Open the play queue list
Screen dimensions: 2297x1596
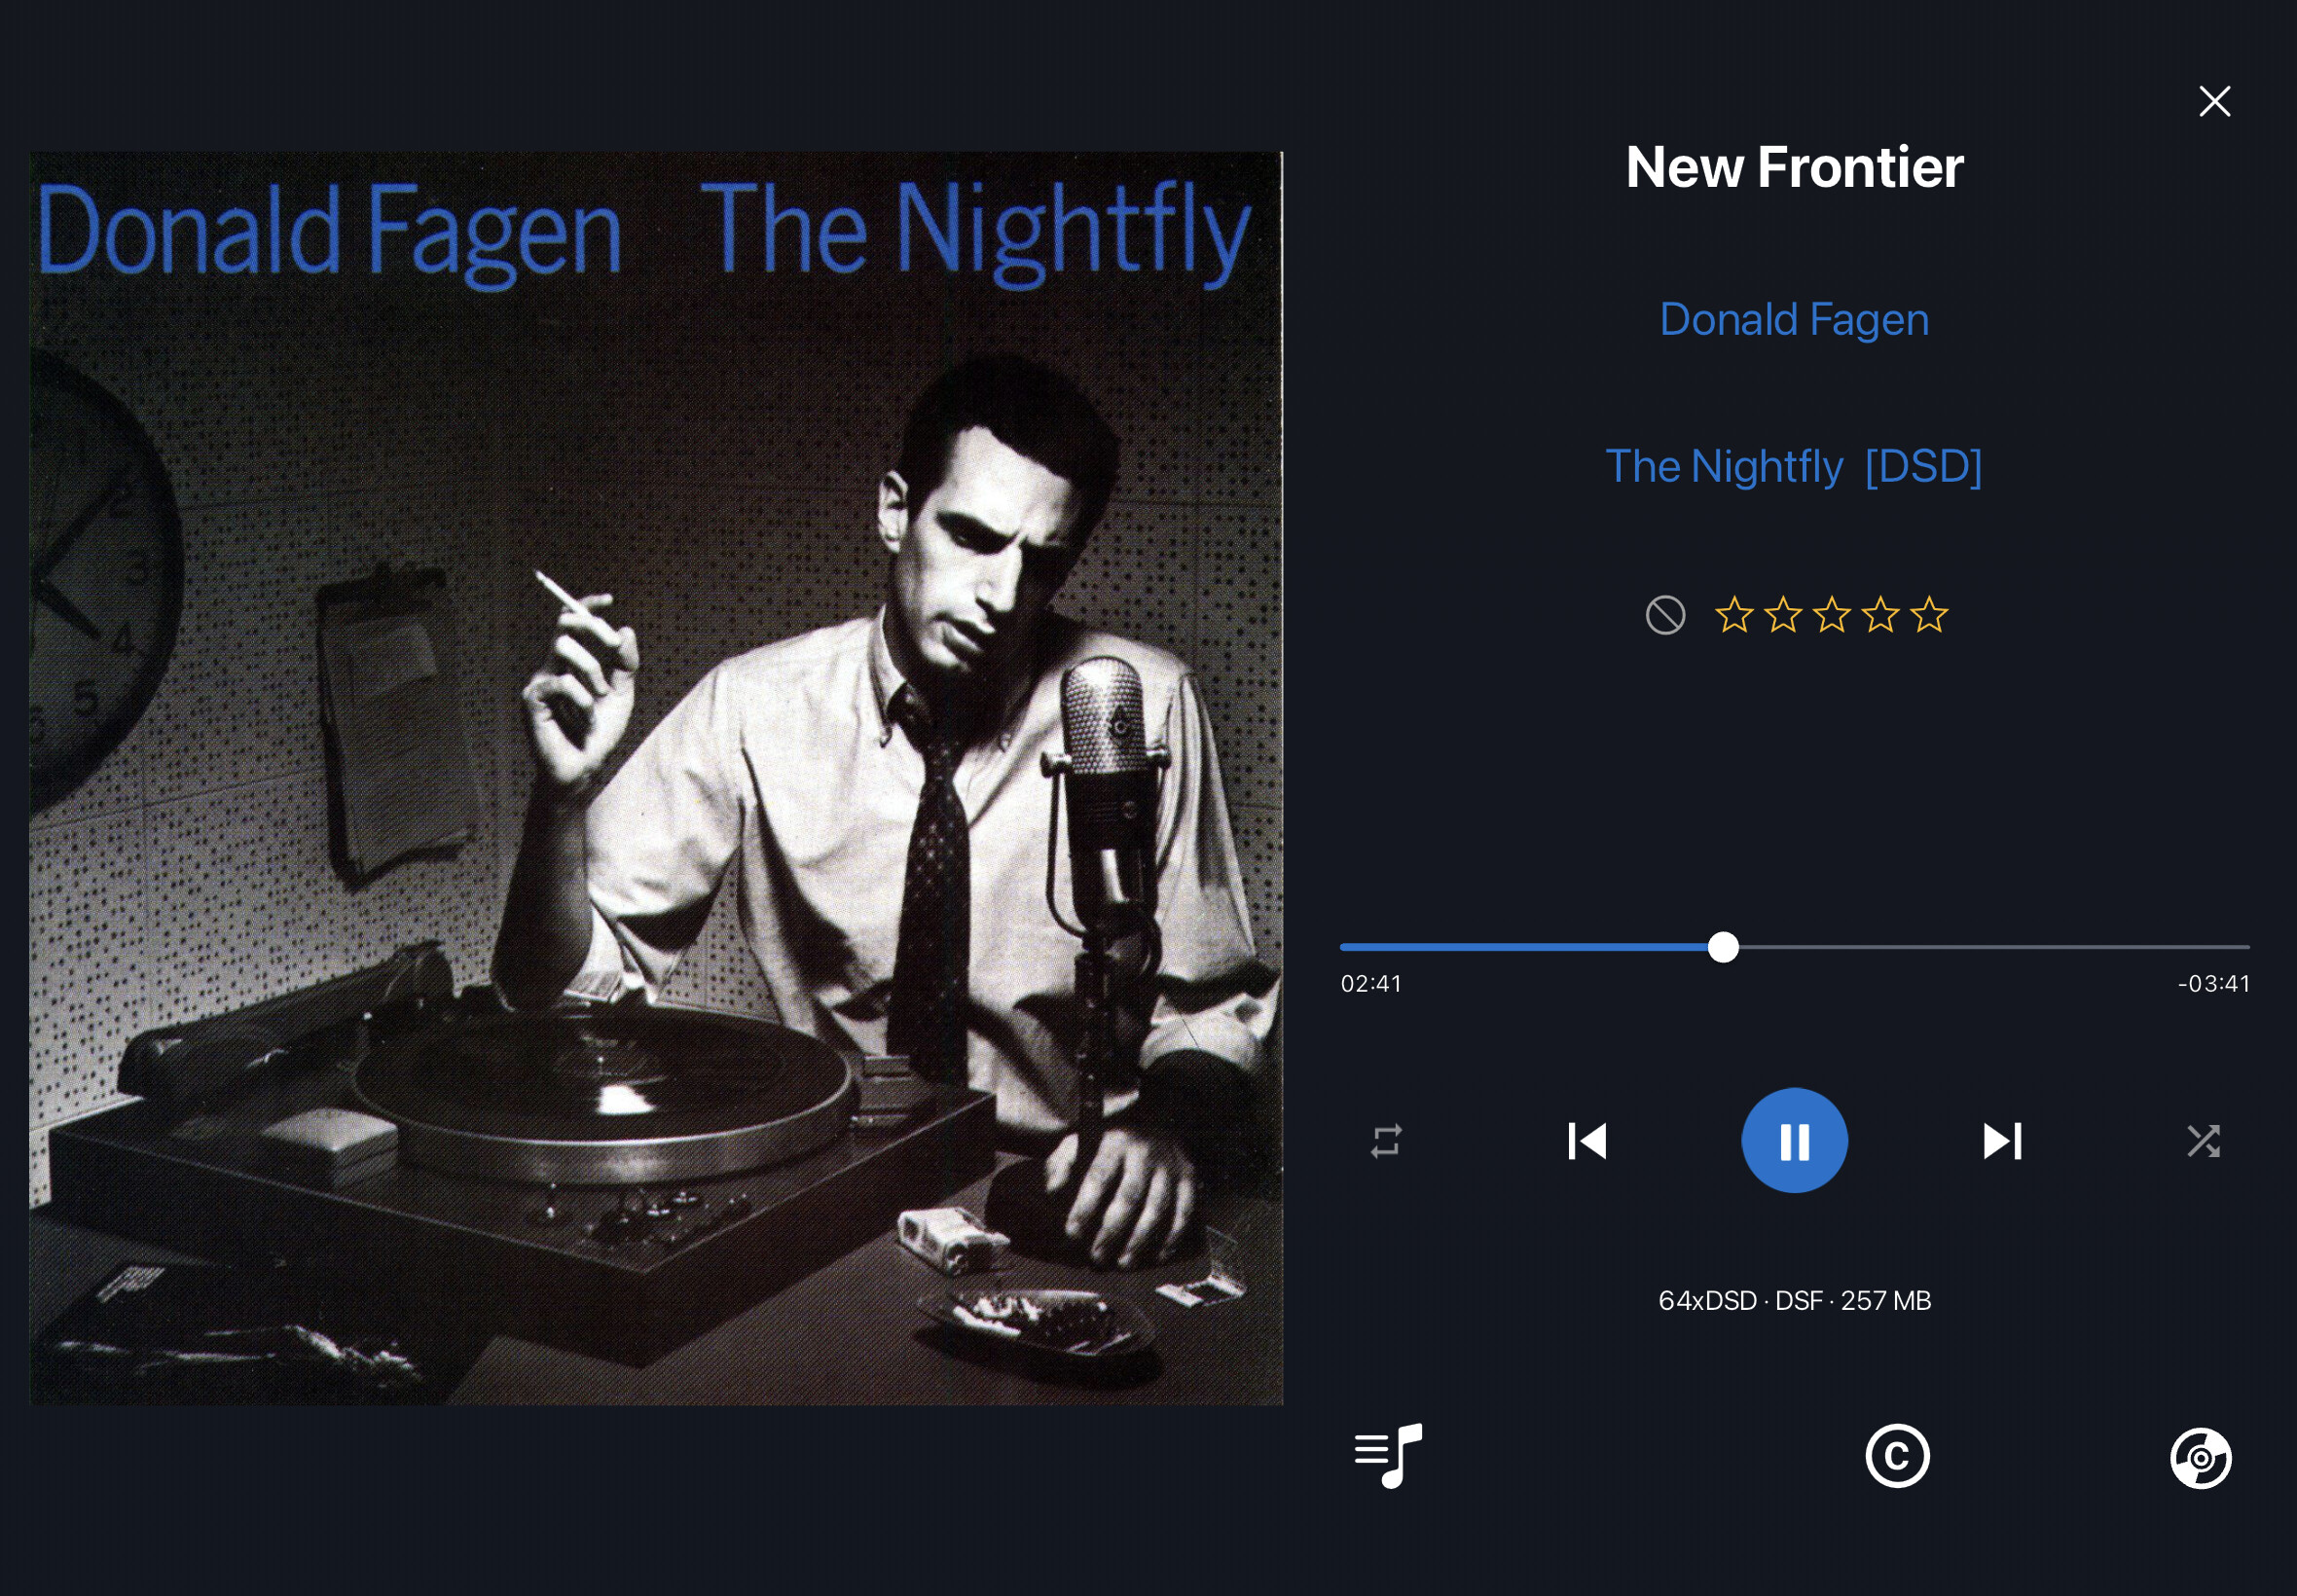[1388, 1455]
